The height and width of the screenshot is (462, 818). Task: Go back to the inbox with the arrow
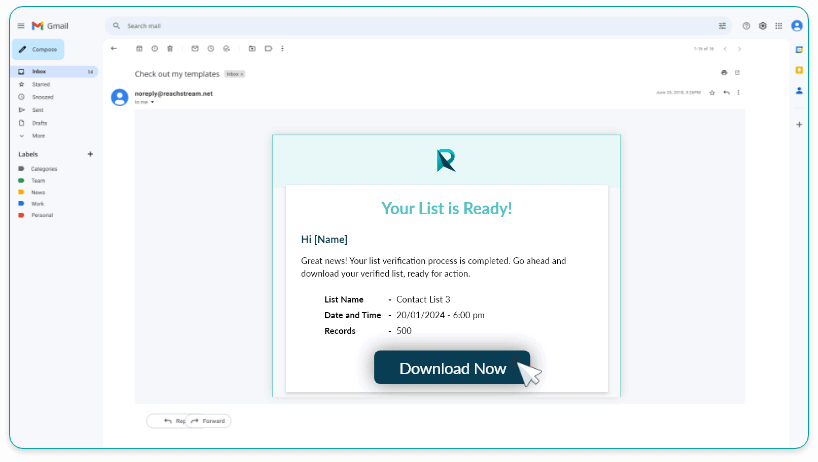pos(114,48)
